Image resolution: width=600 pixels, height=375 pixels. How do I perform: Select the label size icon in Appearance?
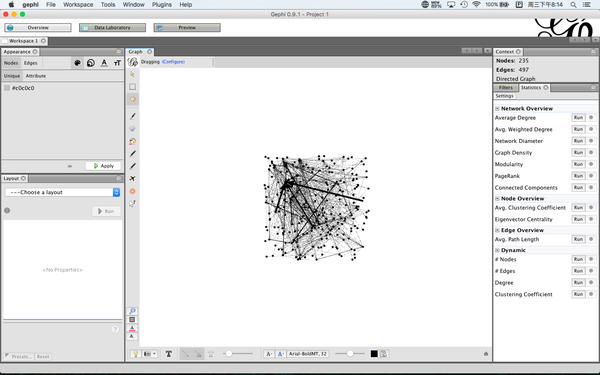[x=117, y=63]
